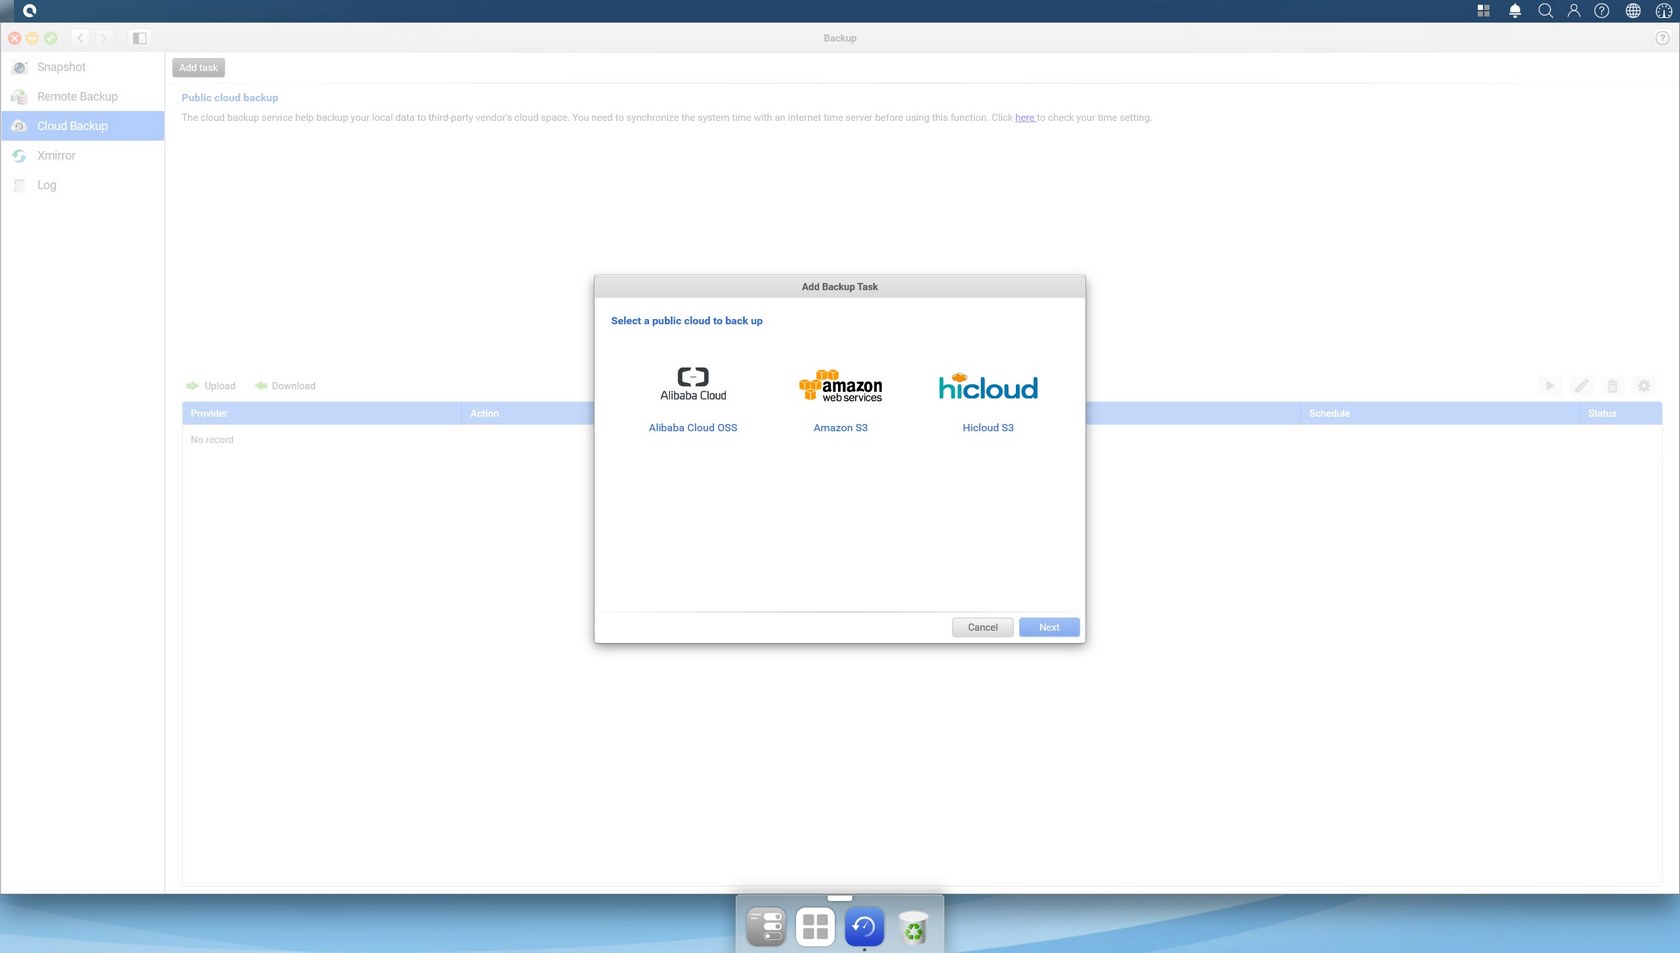Open Backup window help icon

click(x=1662, y=38)
